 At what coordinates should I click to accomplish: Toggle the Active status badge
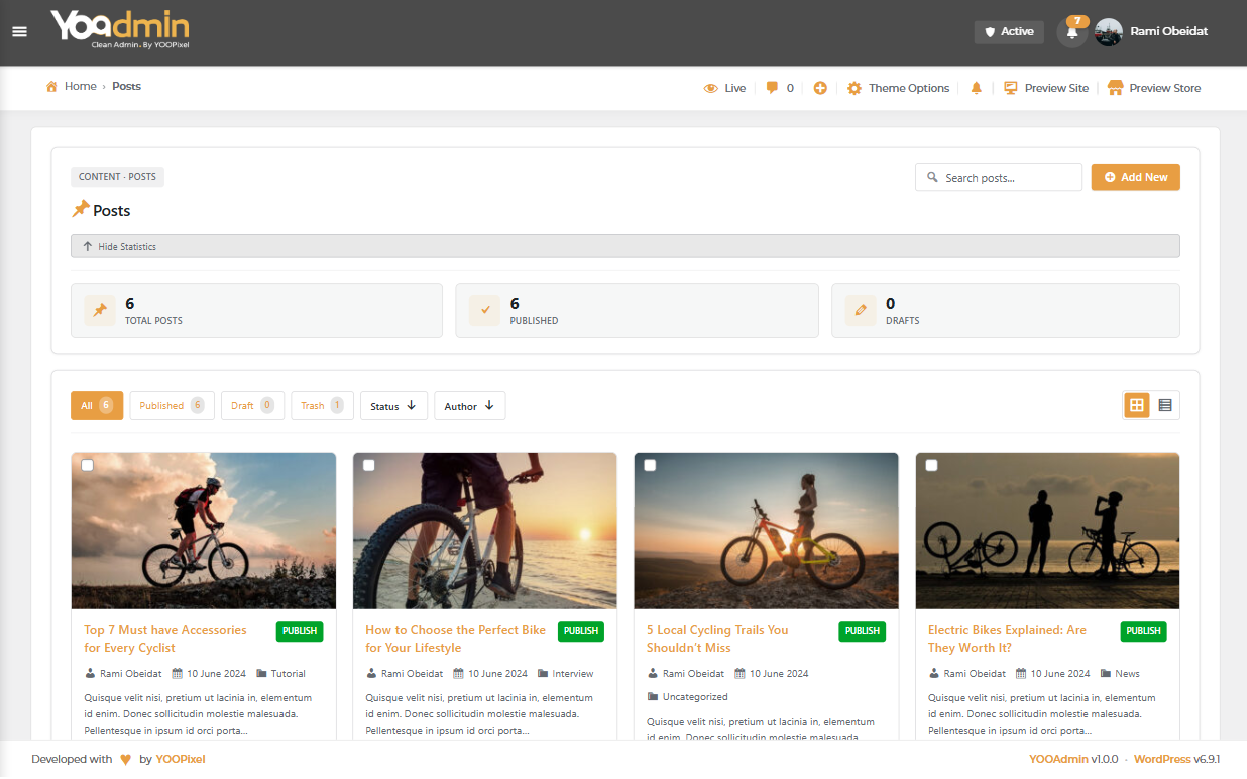tap(1009, 32)
